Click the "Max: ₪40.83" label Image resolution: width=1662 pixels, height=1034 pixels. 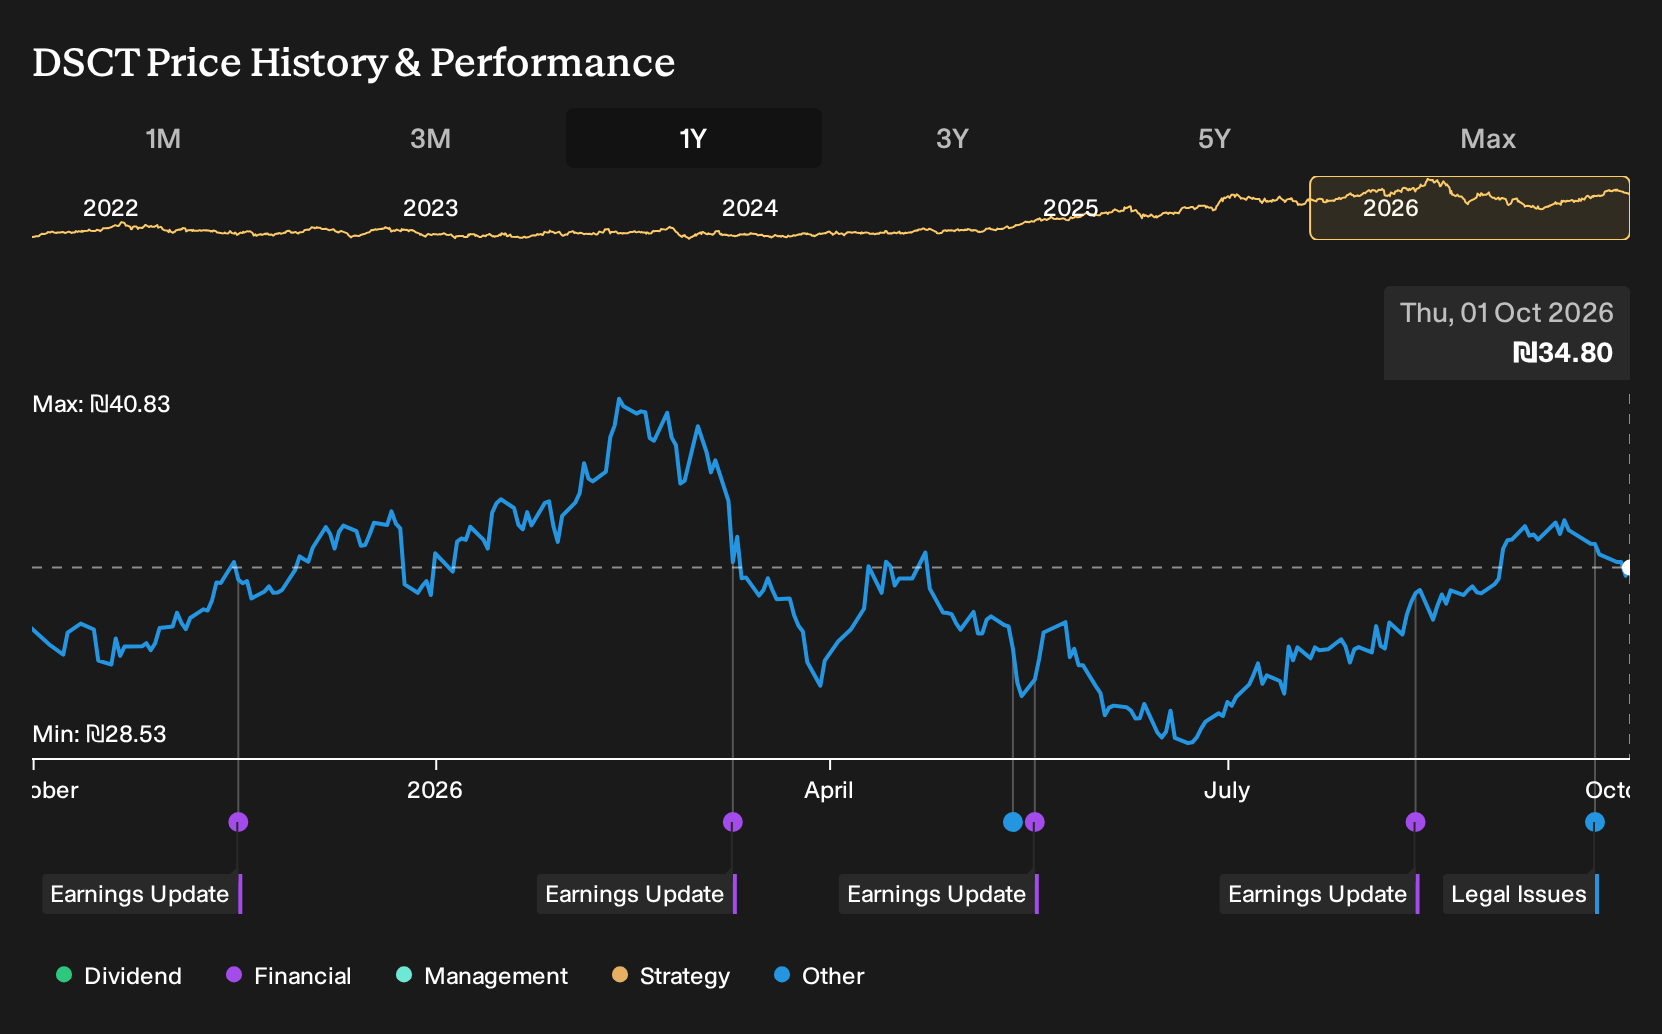tap(101, 404)
